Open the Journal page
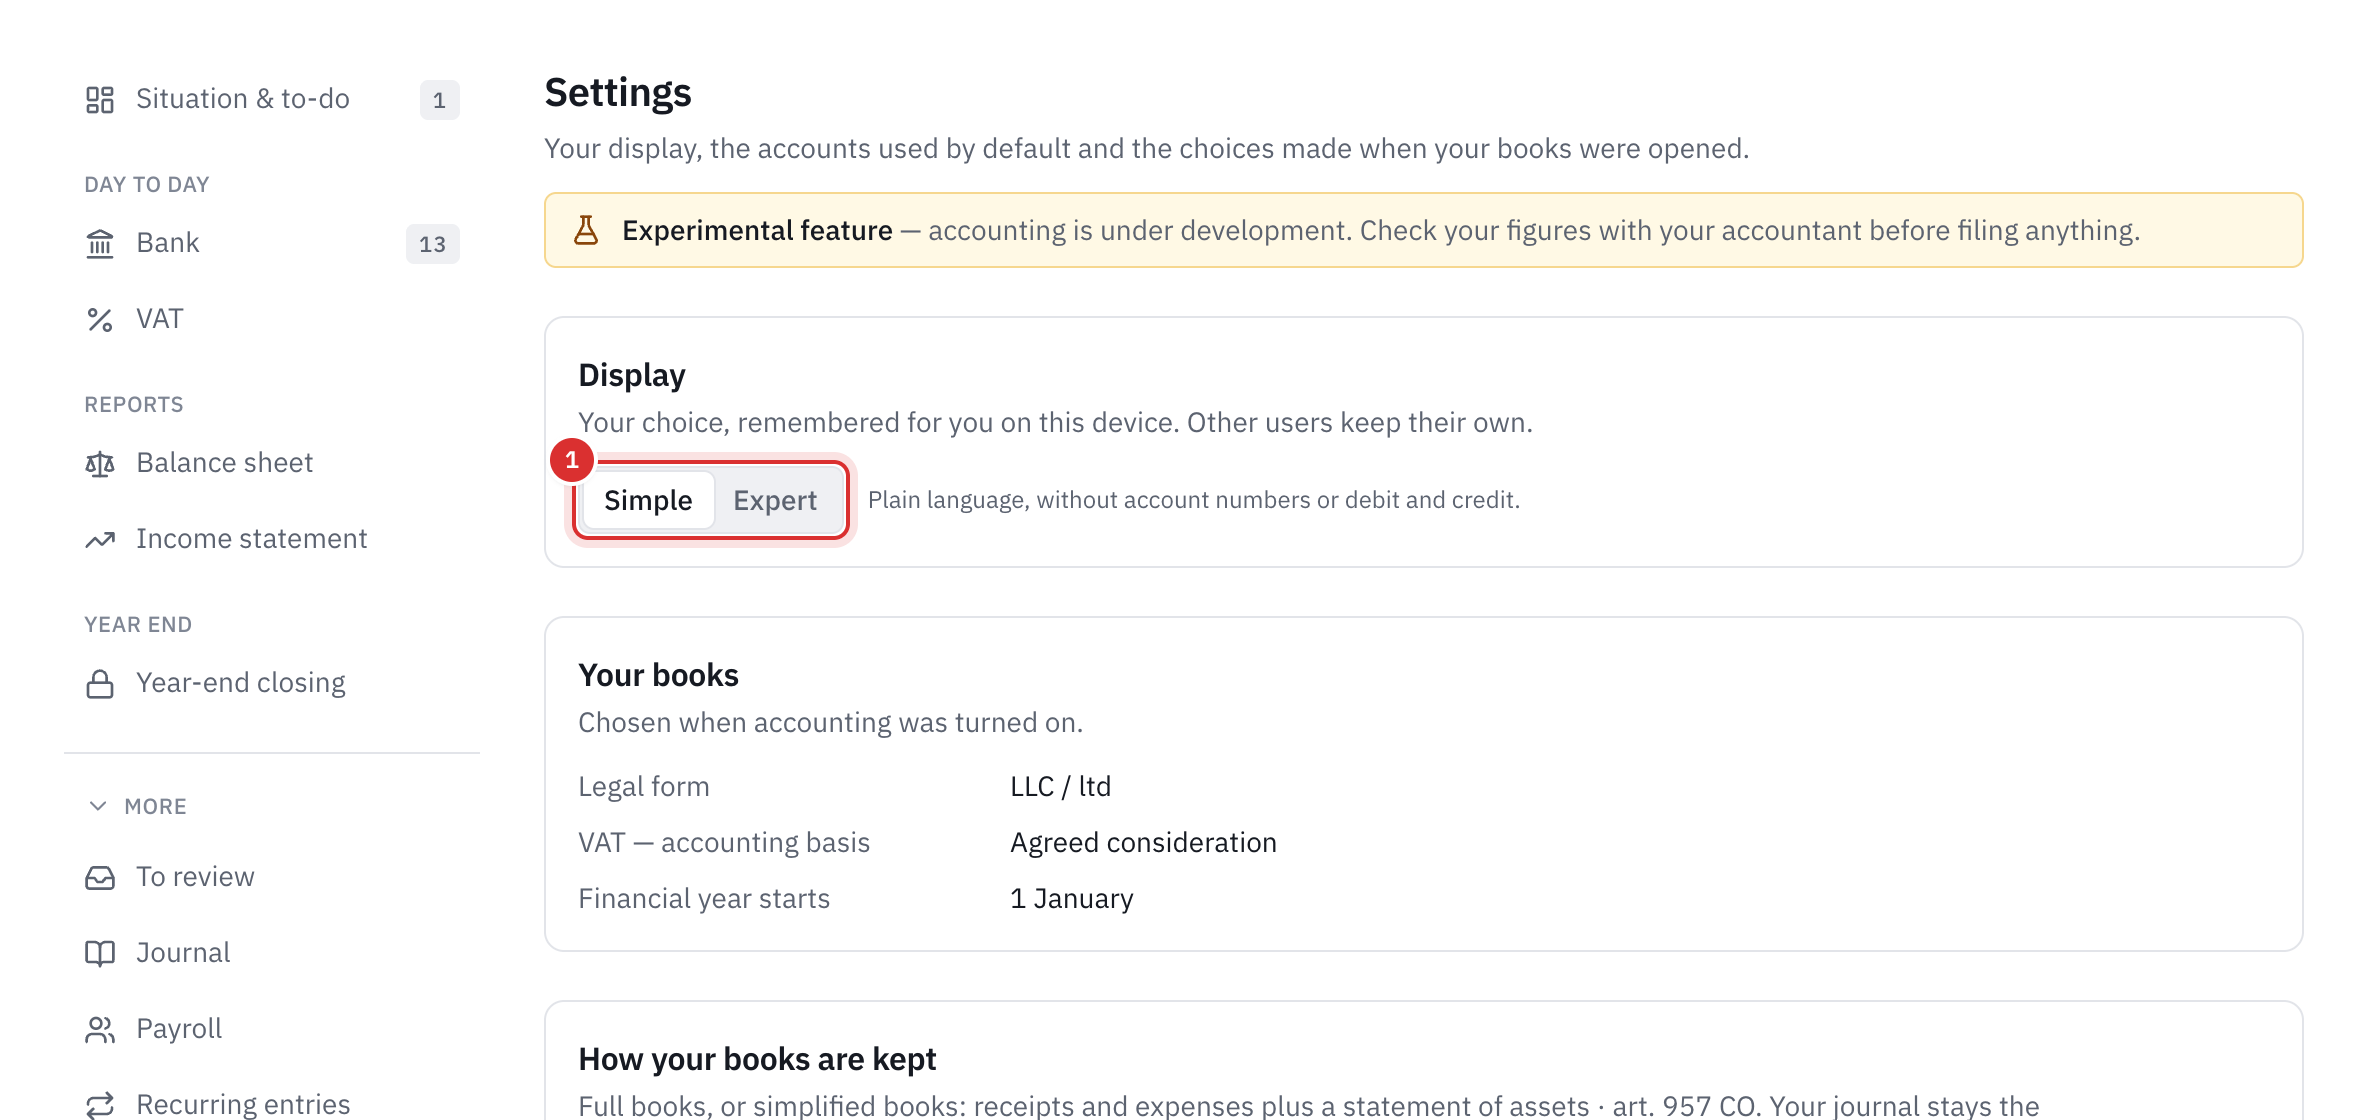The image size is (2368, 1120). [272, 953]
